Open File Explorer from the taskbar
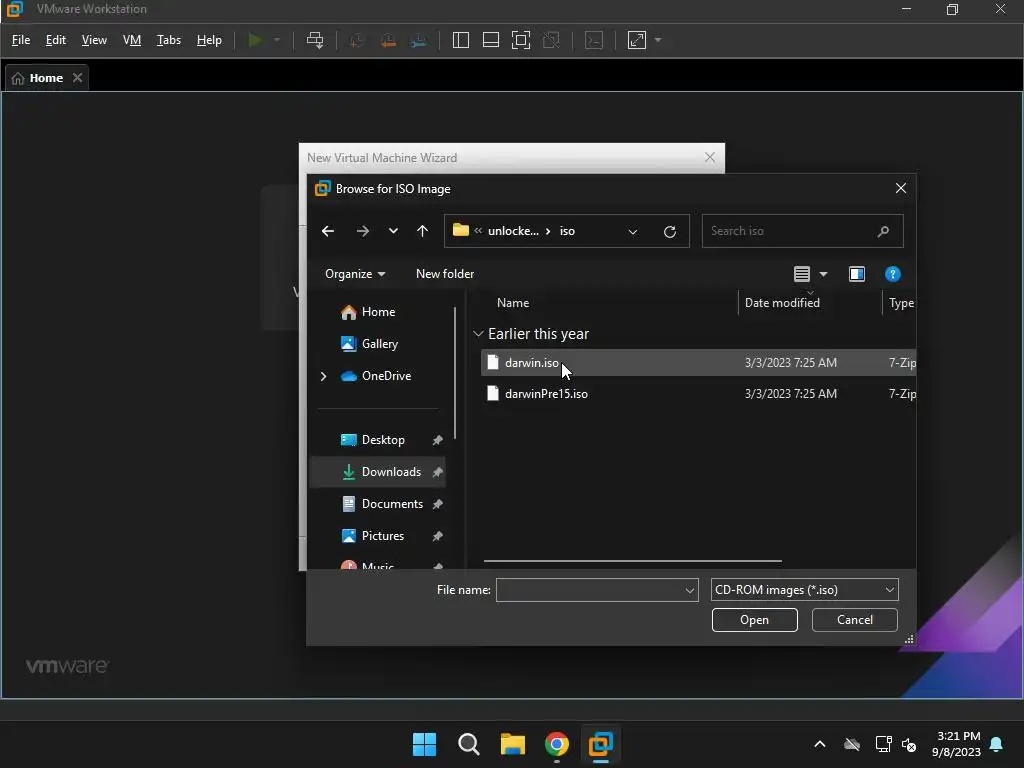Image resolution: width=1024 pixels, height=768 pixels. tap(513, 744)
